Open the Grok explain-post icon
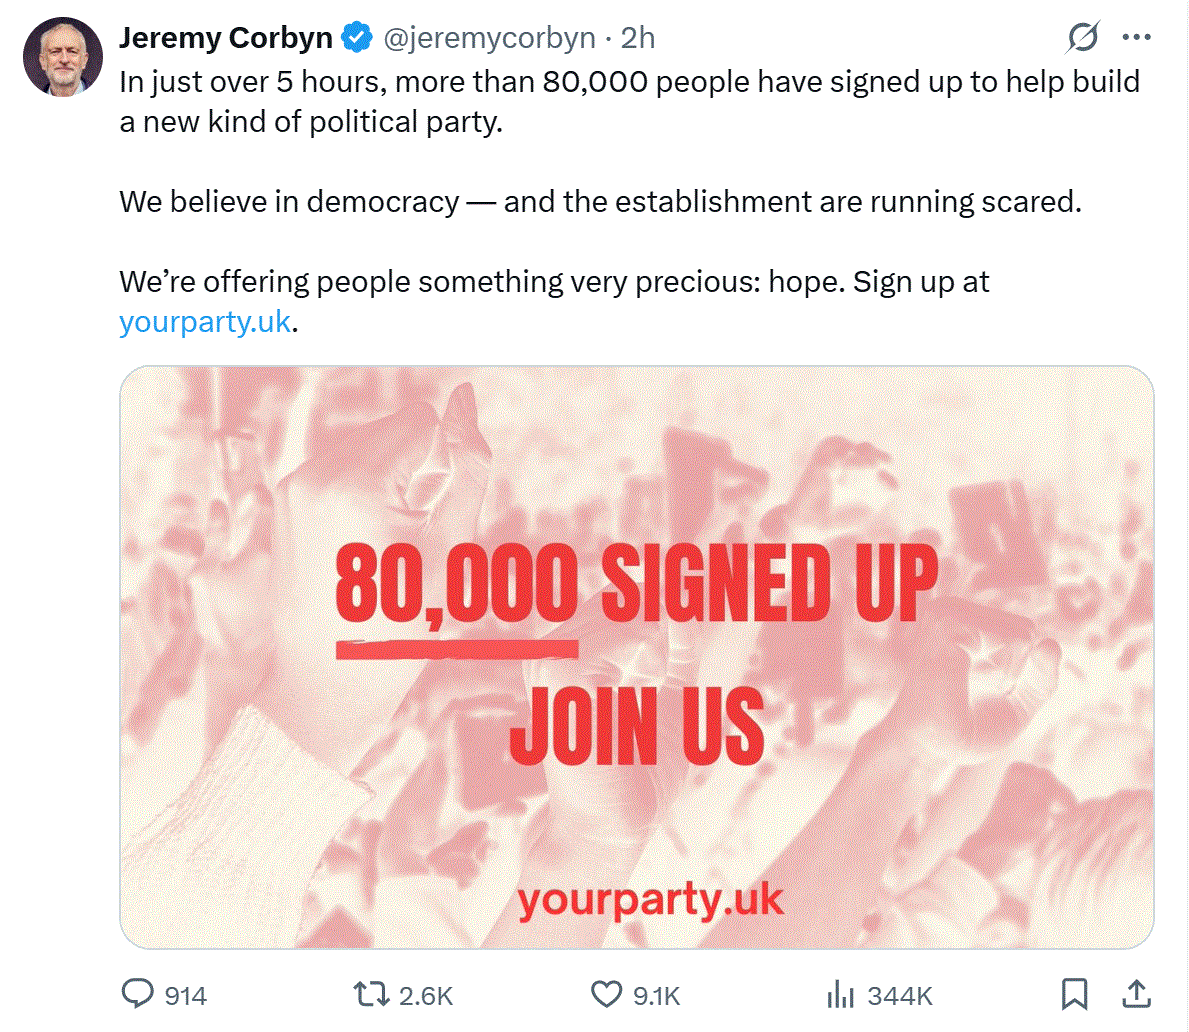The image size is (1189, 1032). [1083, 37]
